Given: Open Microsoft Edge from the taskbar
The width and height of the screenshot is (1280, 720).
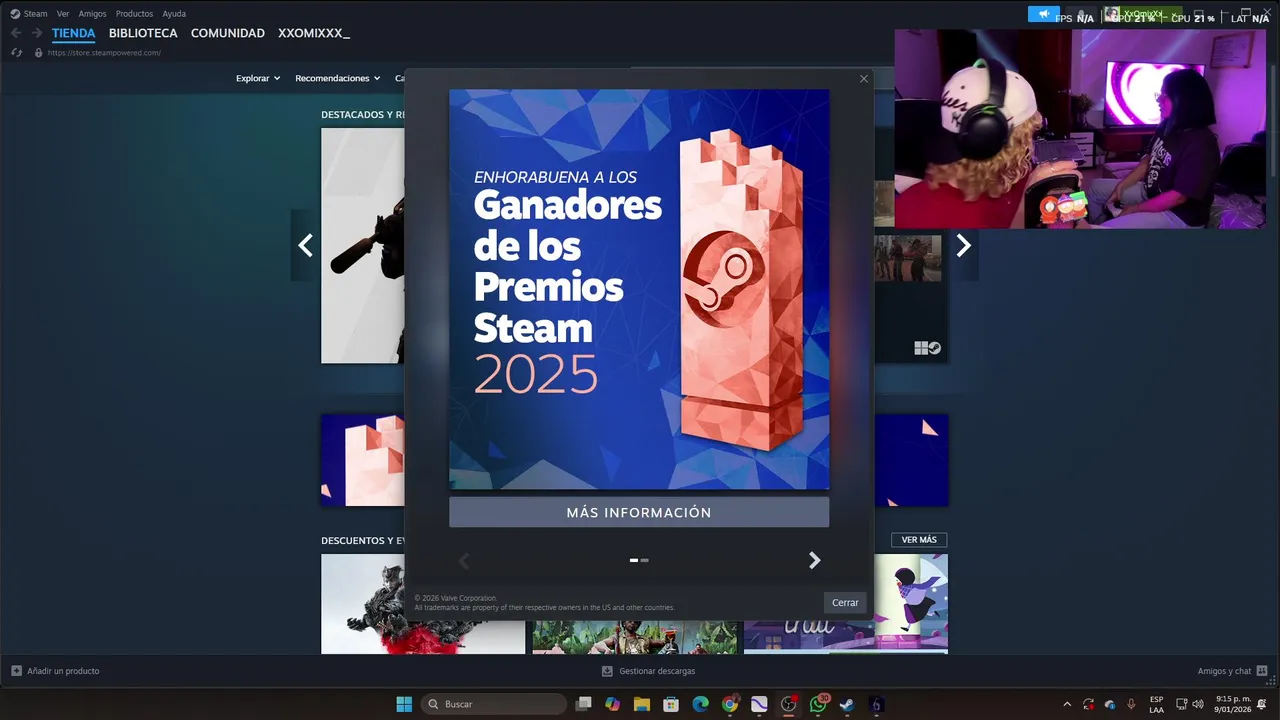Looking at the screenshot, I should tap(701, 704).
